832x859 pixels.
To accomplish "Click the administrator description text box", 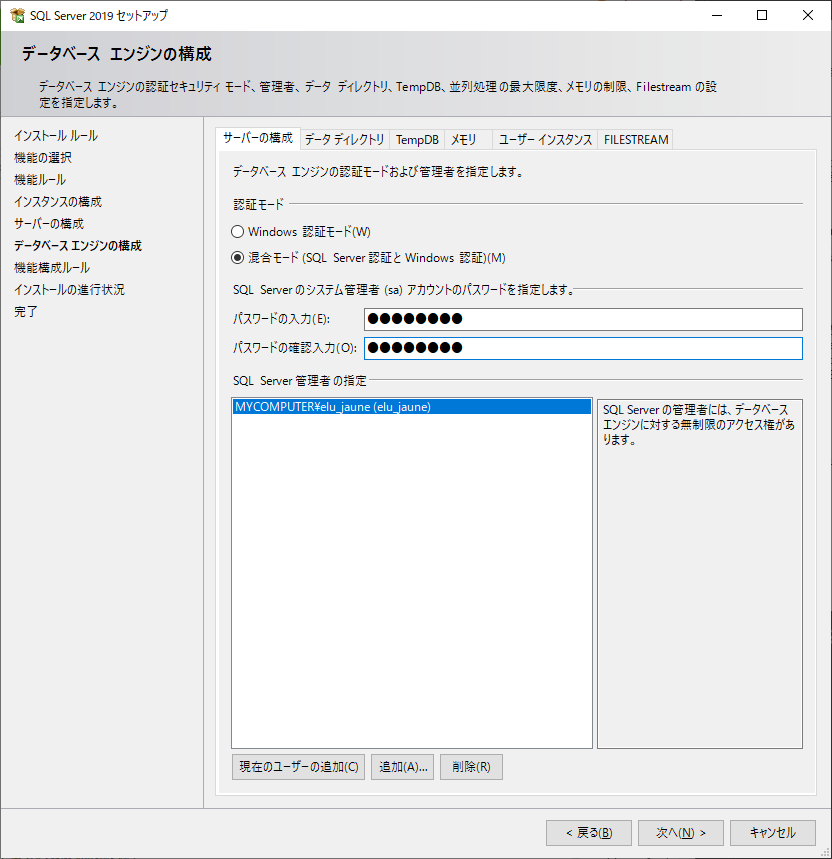I will (x=699, y=574).
